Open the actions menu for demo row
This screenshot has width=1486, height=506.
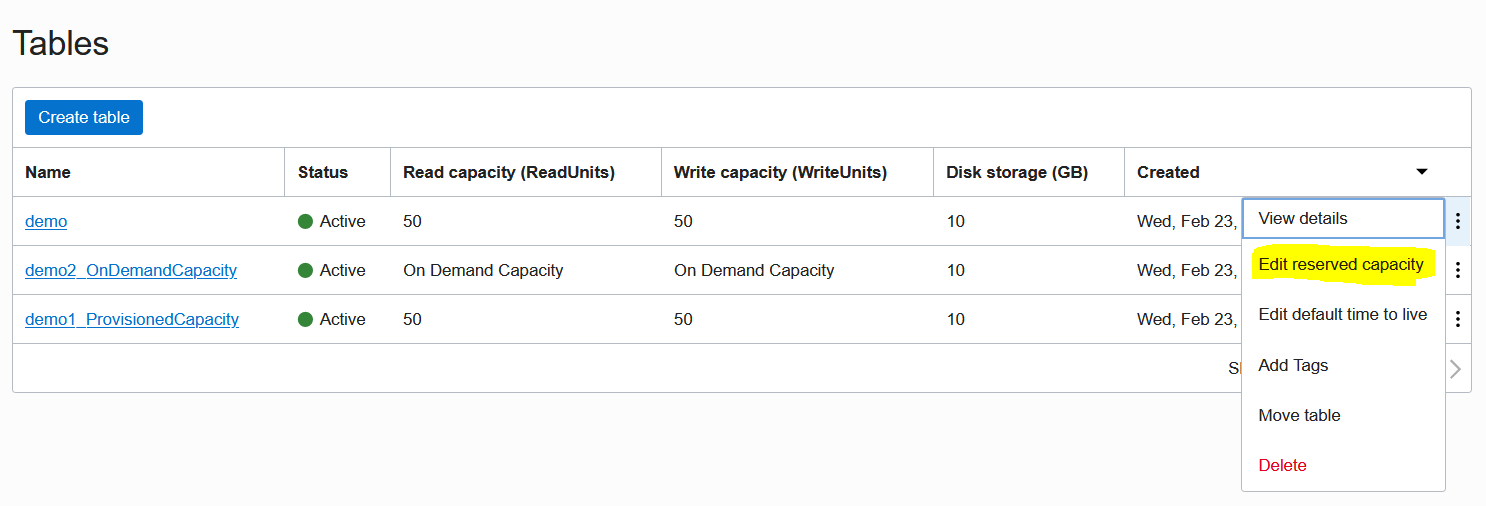(1458, 221)
